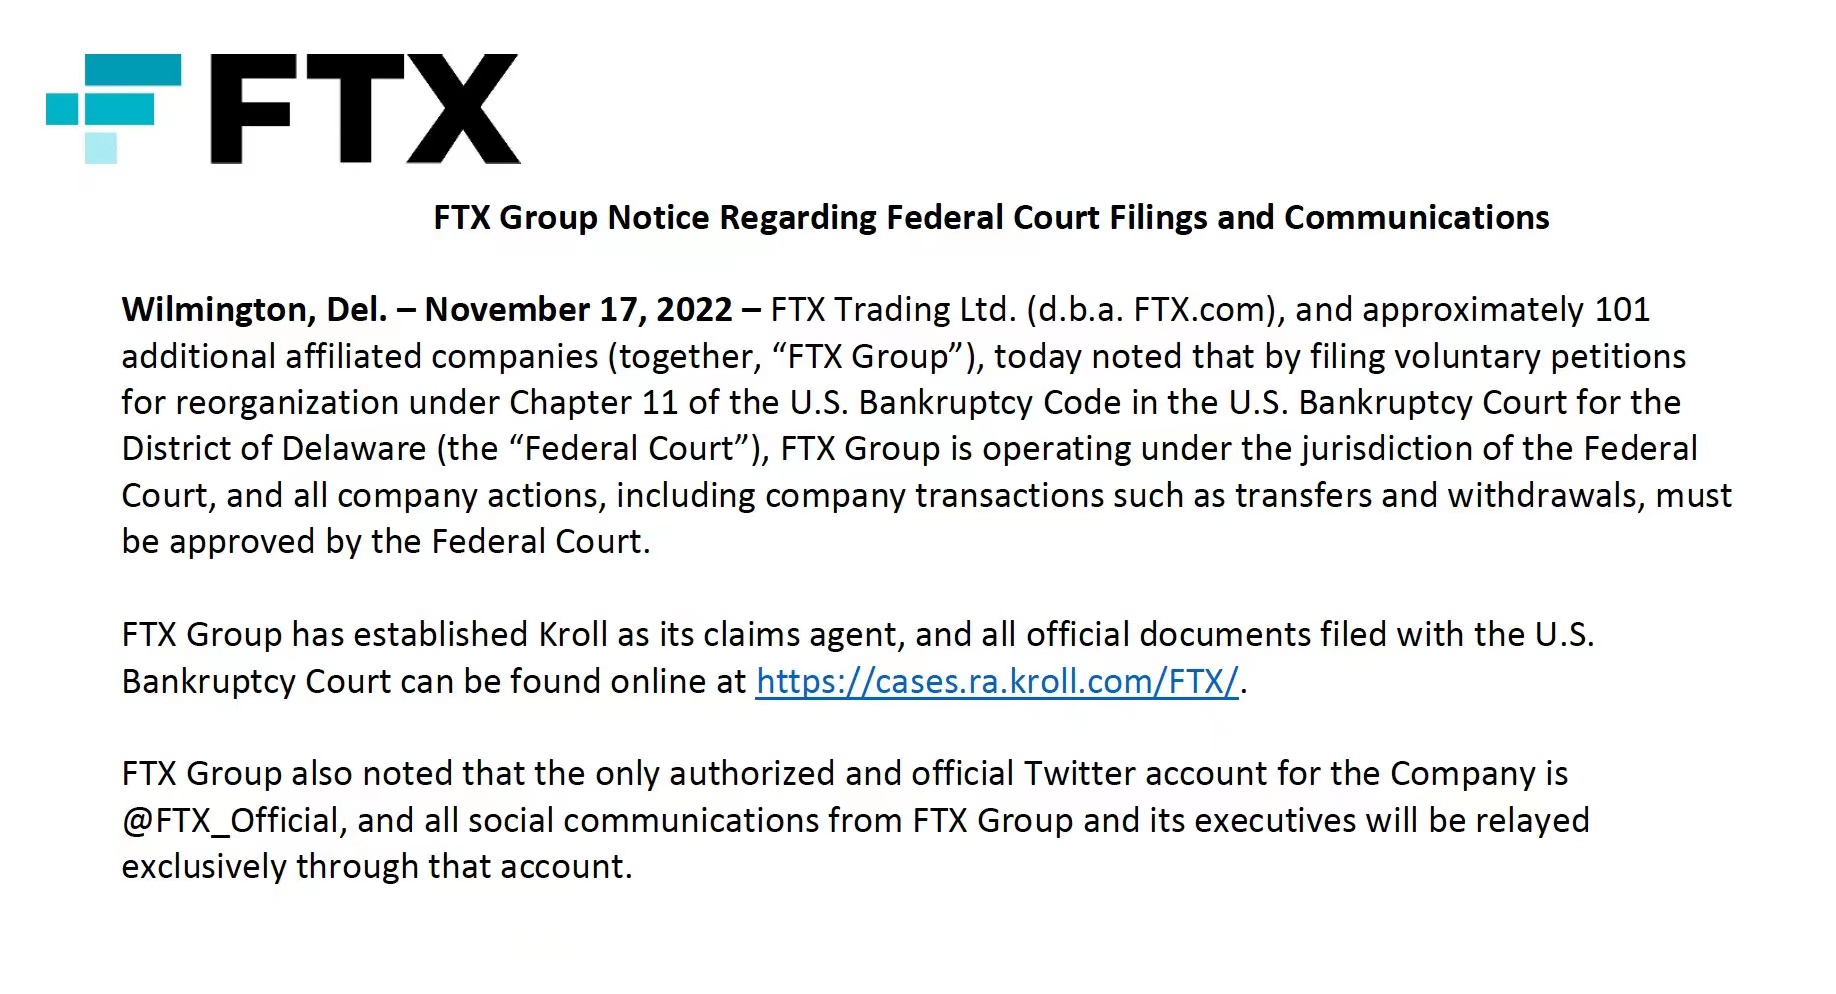Click the text exclusively through that account

(376, 866)
